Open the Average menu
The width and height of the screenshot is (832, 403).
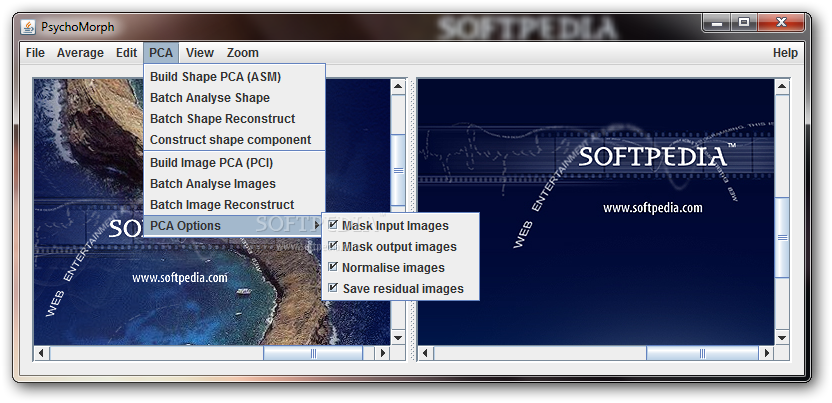(80, 53)
